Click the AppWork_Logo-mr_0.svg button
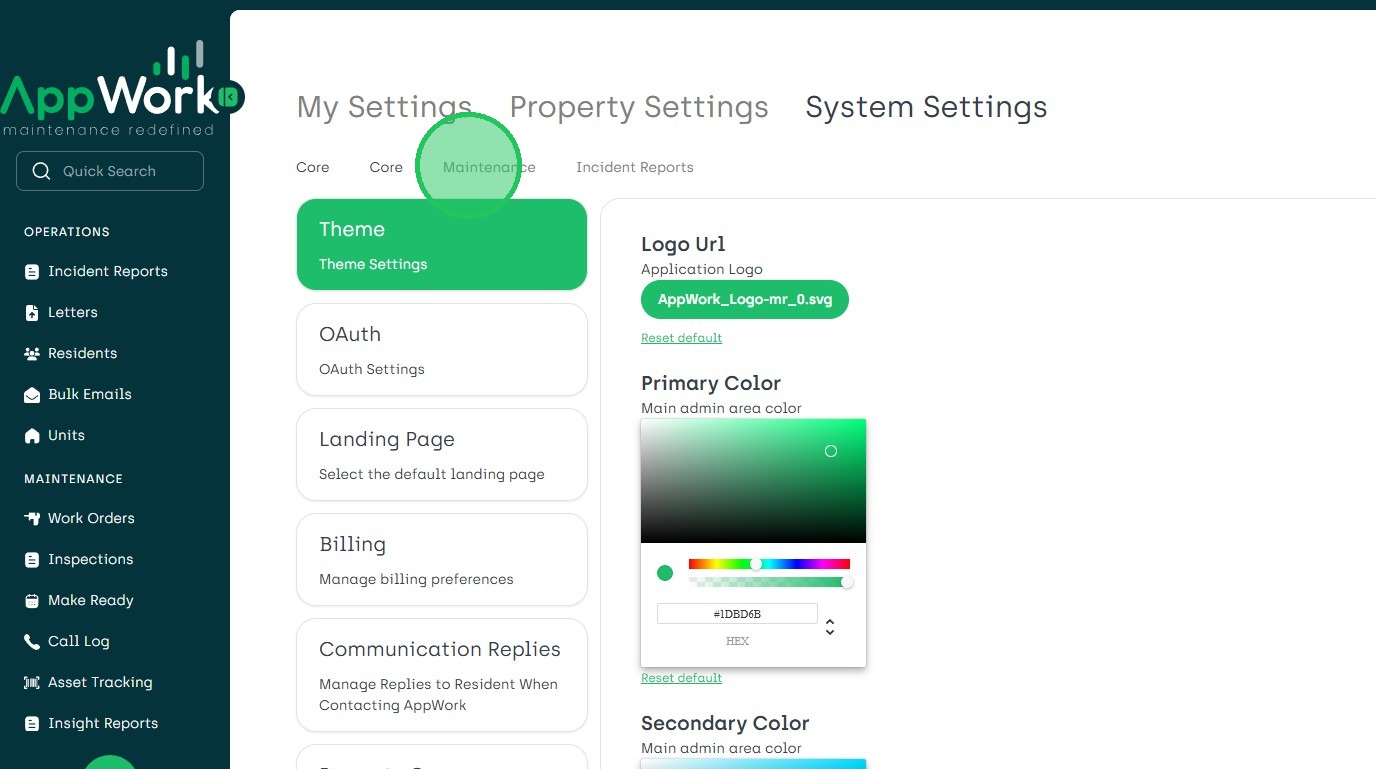1376x769 pixels. [745, 300]
